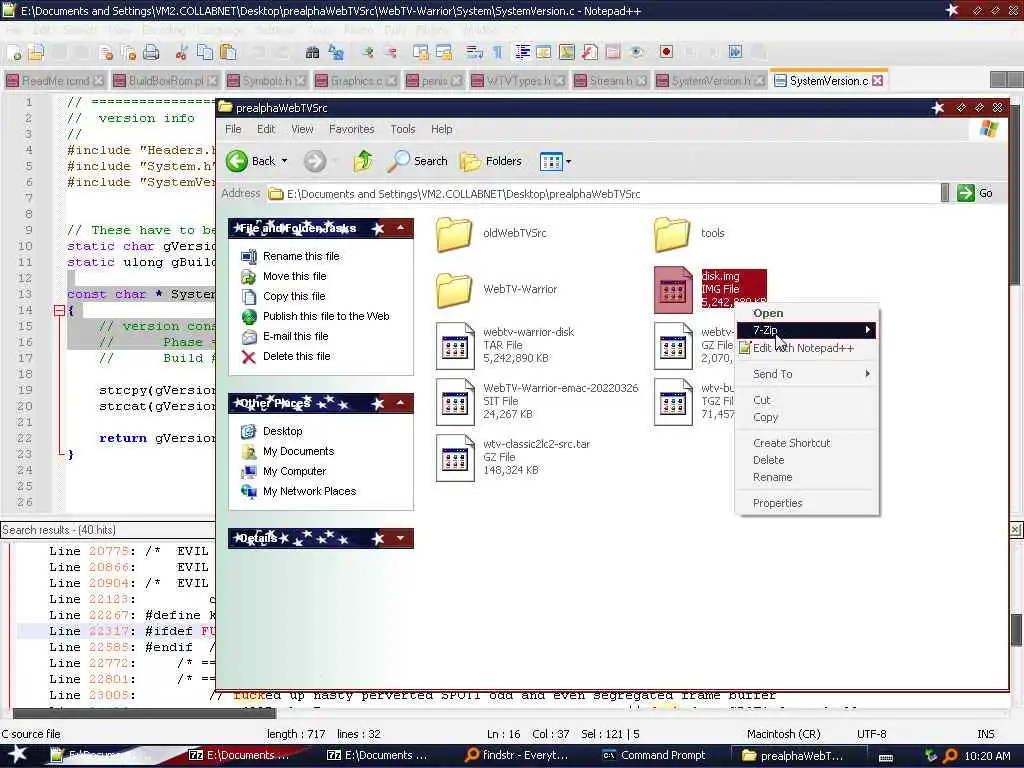Click Publish this file to the Web
Viewport: 1024px width, 768px height.
pos(326,316)
